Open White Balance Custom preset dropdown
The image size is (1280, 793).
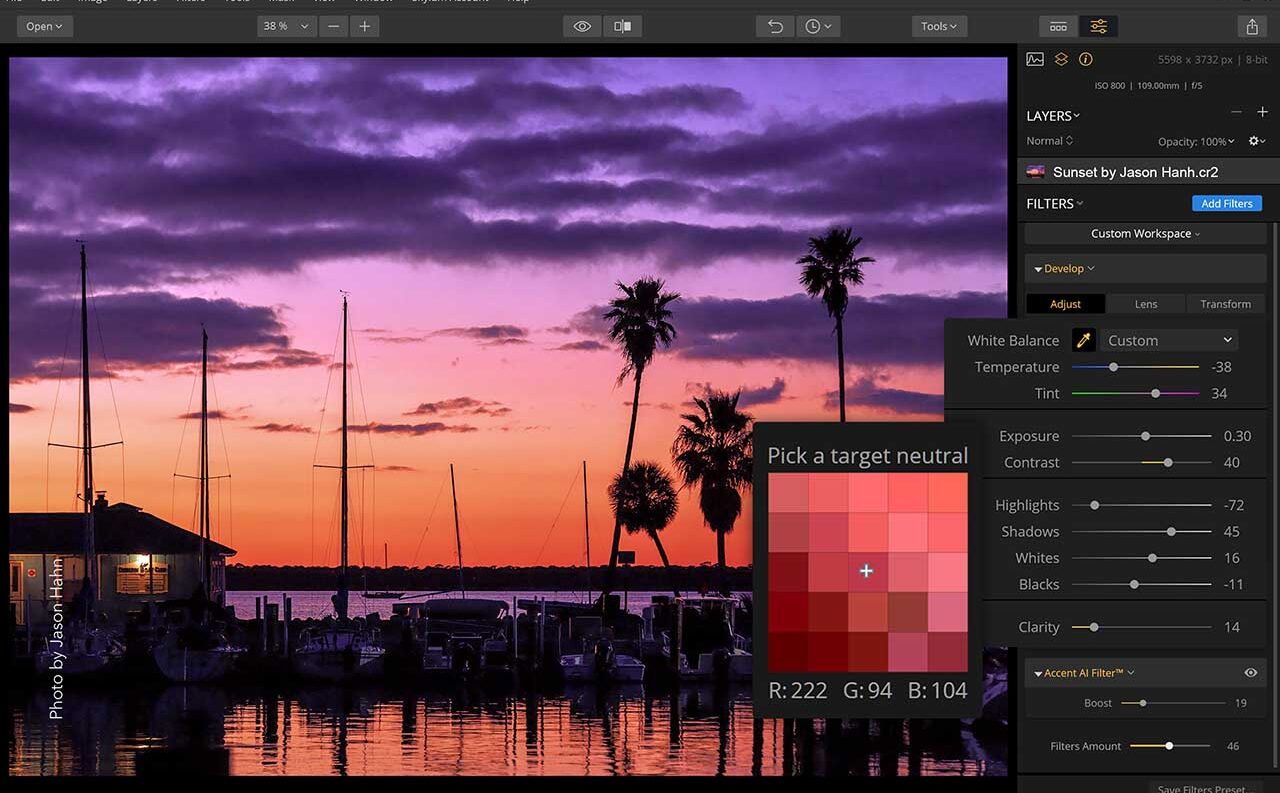click(1169, 340)
